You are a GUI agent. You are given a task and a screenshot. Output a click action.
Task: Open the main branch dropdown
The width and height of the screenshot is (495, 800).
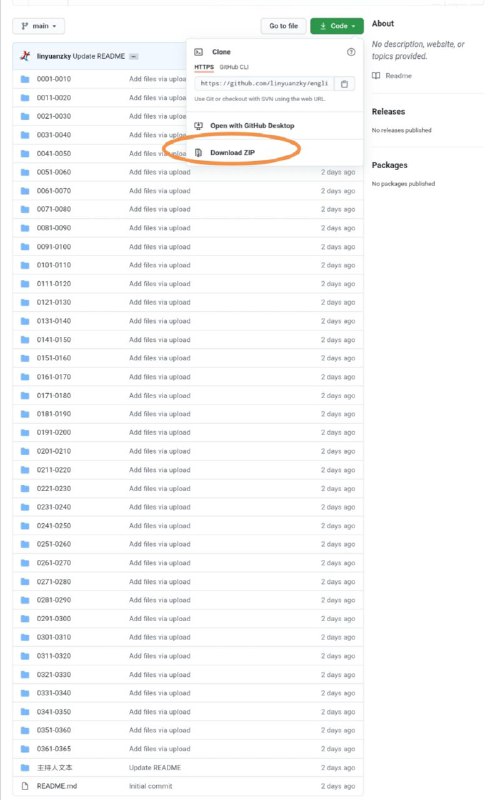tap(39, 26)
